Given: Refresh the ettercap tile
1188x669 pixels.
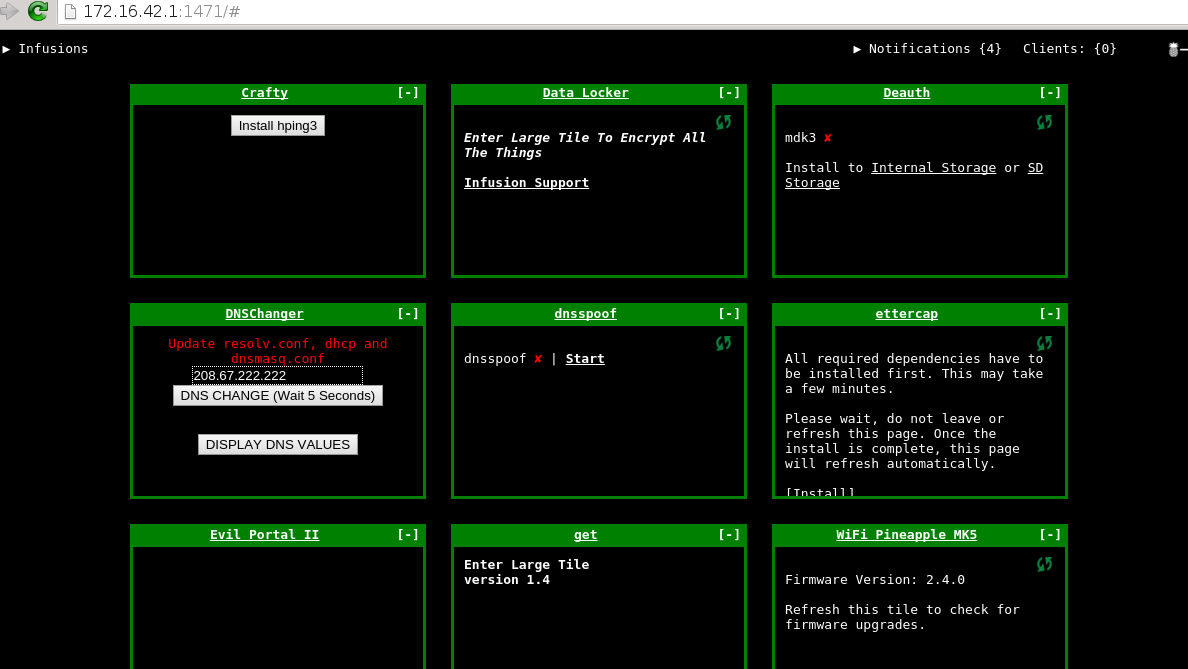Looking at the screenshot, I should (1044, 343).
